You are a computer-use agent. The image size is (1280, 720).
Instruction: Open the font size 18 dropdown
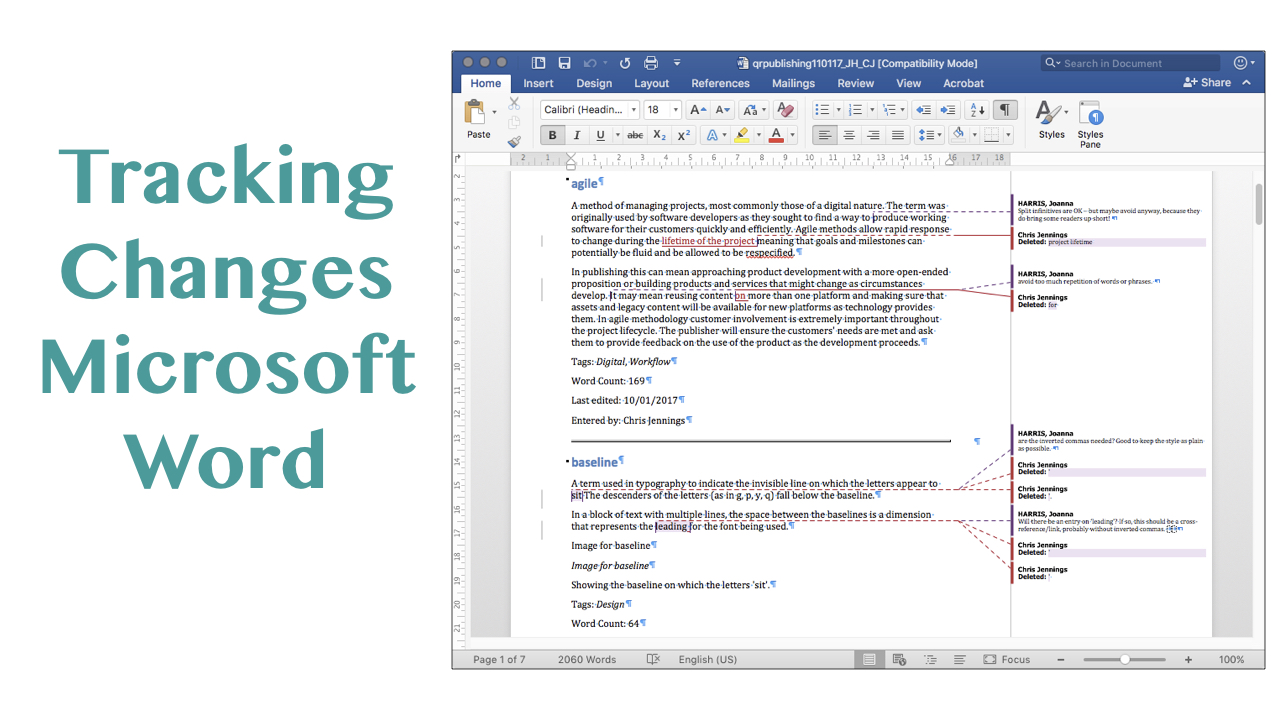[676, 110]
